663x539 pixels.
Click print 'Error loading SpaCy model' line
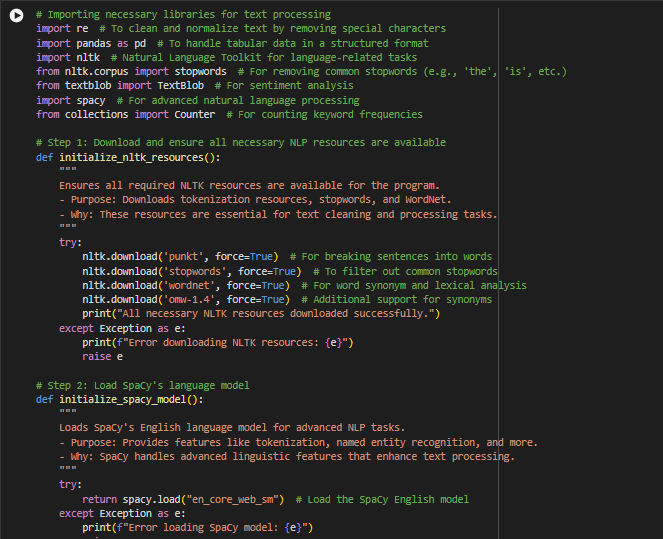pyautogui.click(x=197, y=528)
